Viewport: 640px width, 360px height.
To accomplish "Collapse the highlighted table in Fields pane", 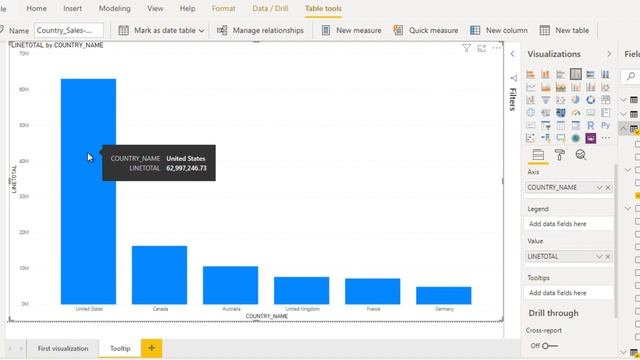I will (623, 128).
